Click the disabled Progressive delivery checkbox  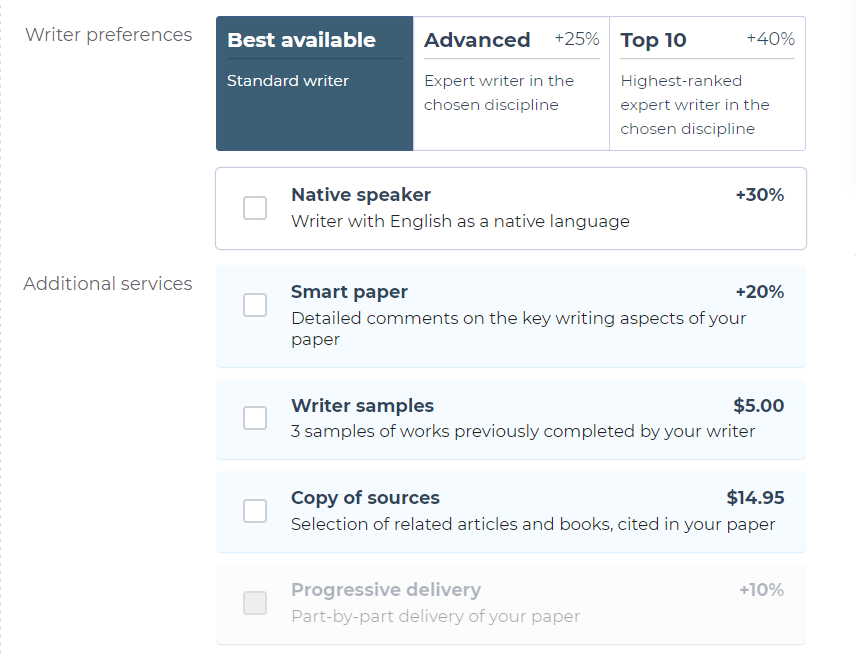(255, 602)
